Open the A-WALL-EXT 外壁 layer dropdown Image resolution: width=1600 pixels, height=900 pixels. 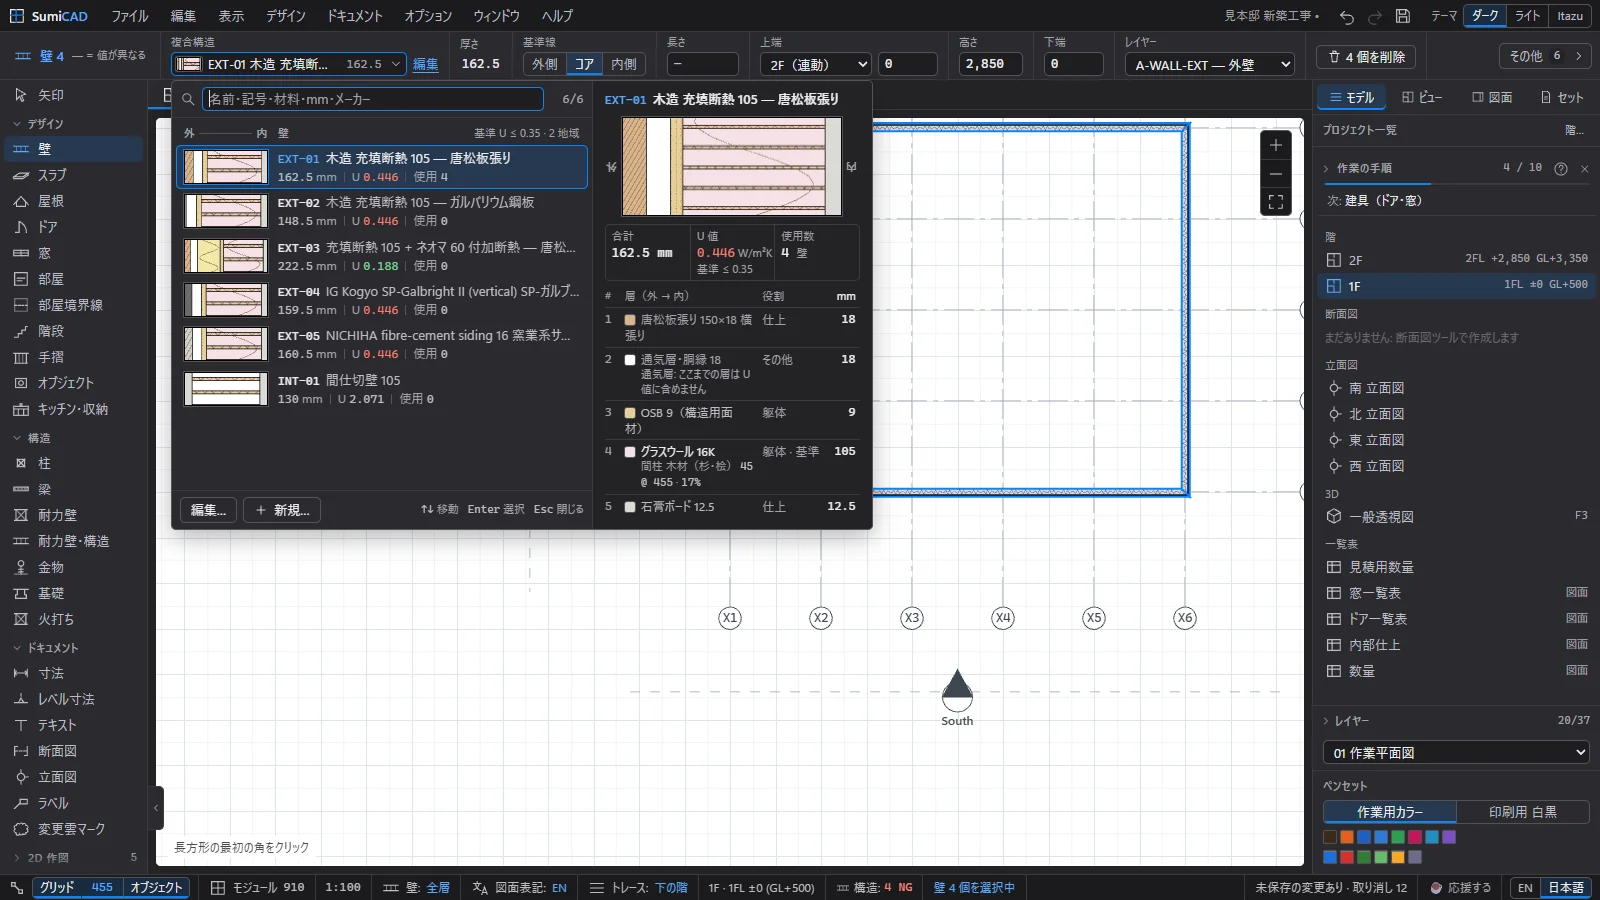(1210, 64)
